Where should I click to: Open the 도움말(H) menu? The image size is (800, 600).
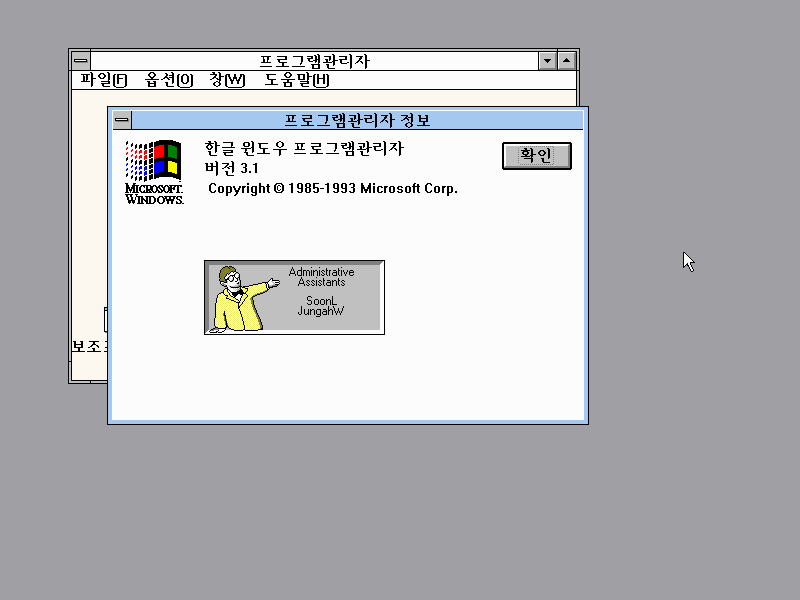(x=296, y=80)
